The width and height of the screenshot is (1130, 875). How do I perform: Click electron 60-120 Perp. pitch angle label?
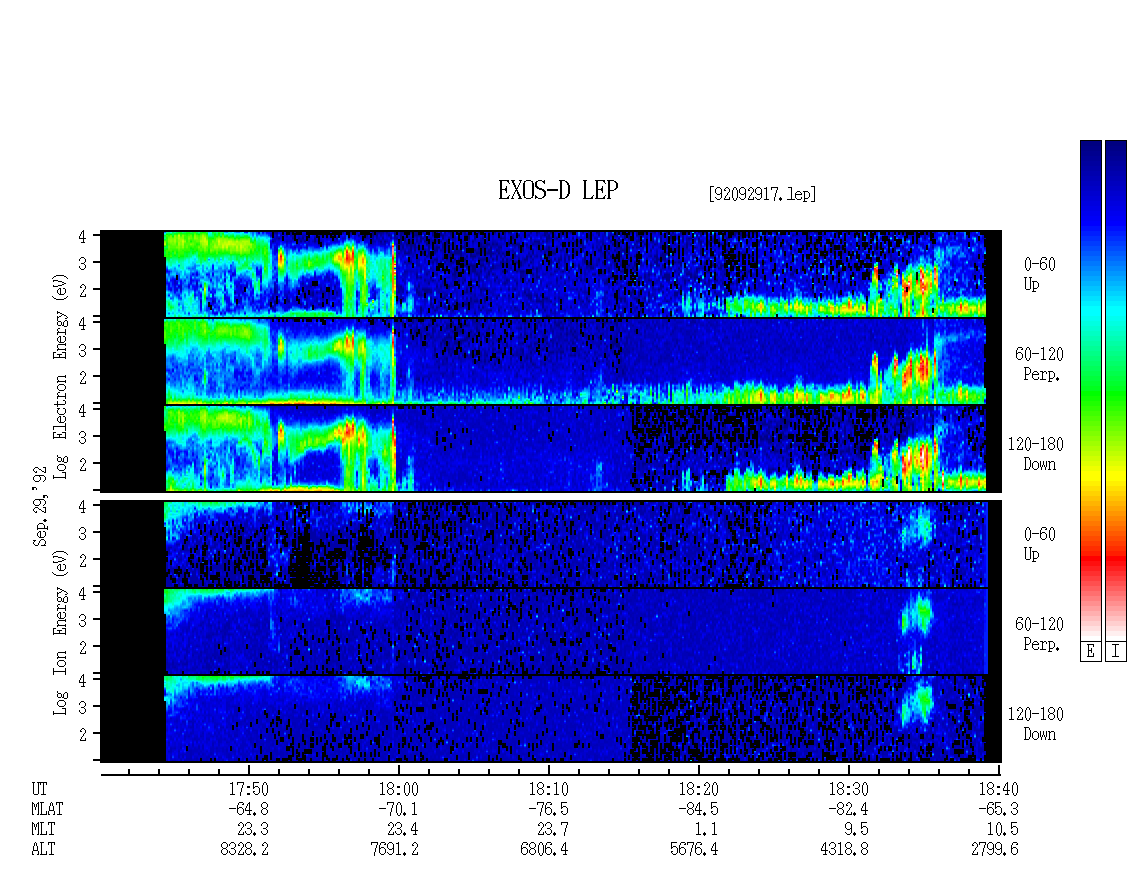point(1039,364)
